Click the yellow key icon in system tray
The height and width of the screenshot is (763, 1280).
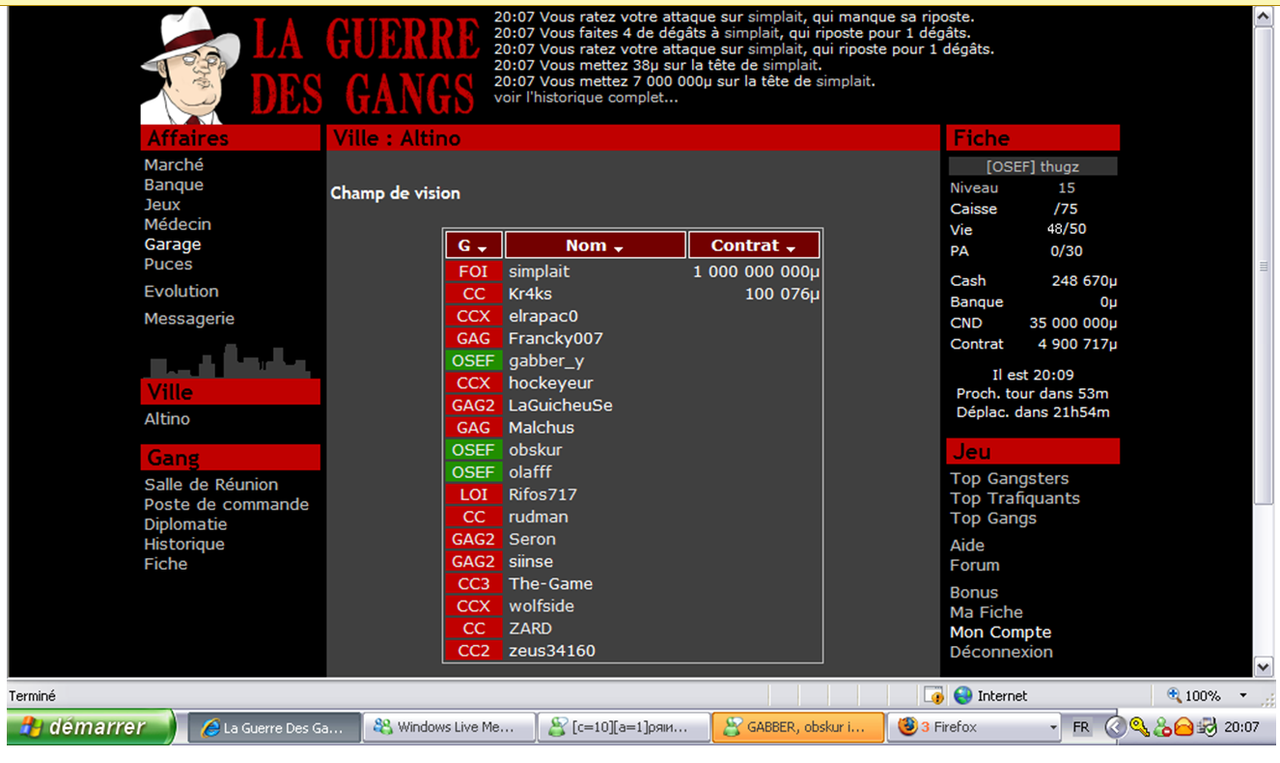pyautogui.click(x=1138, y=727)
